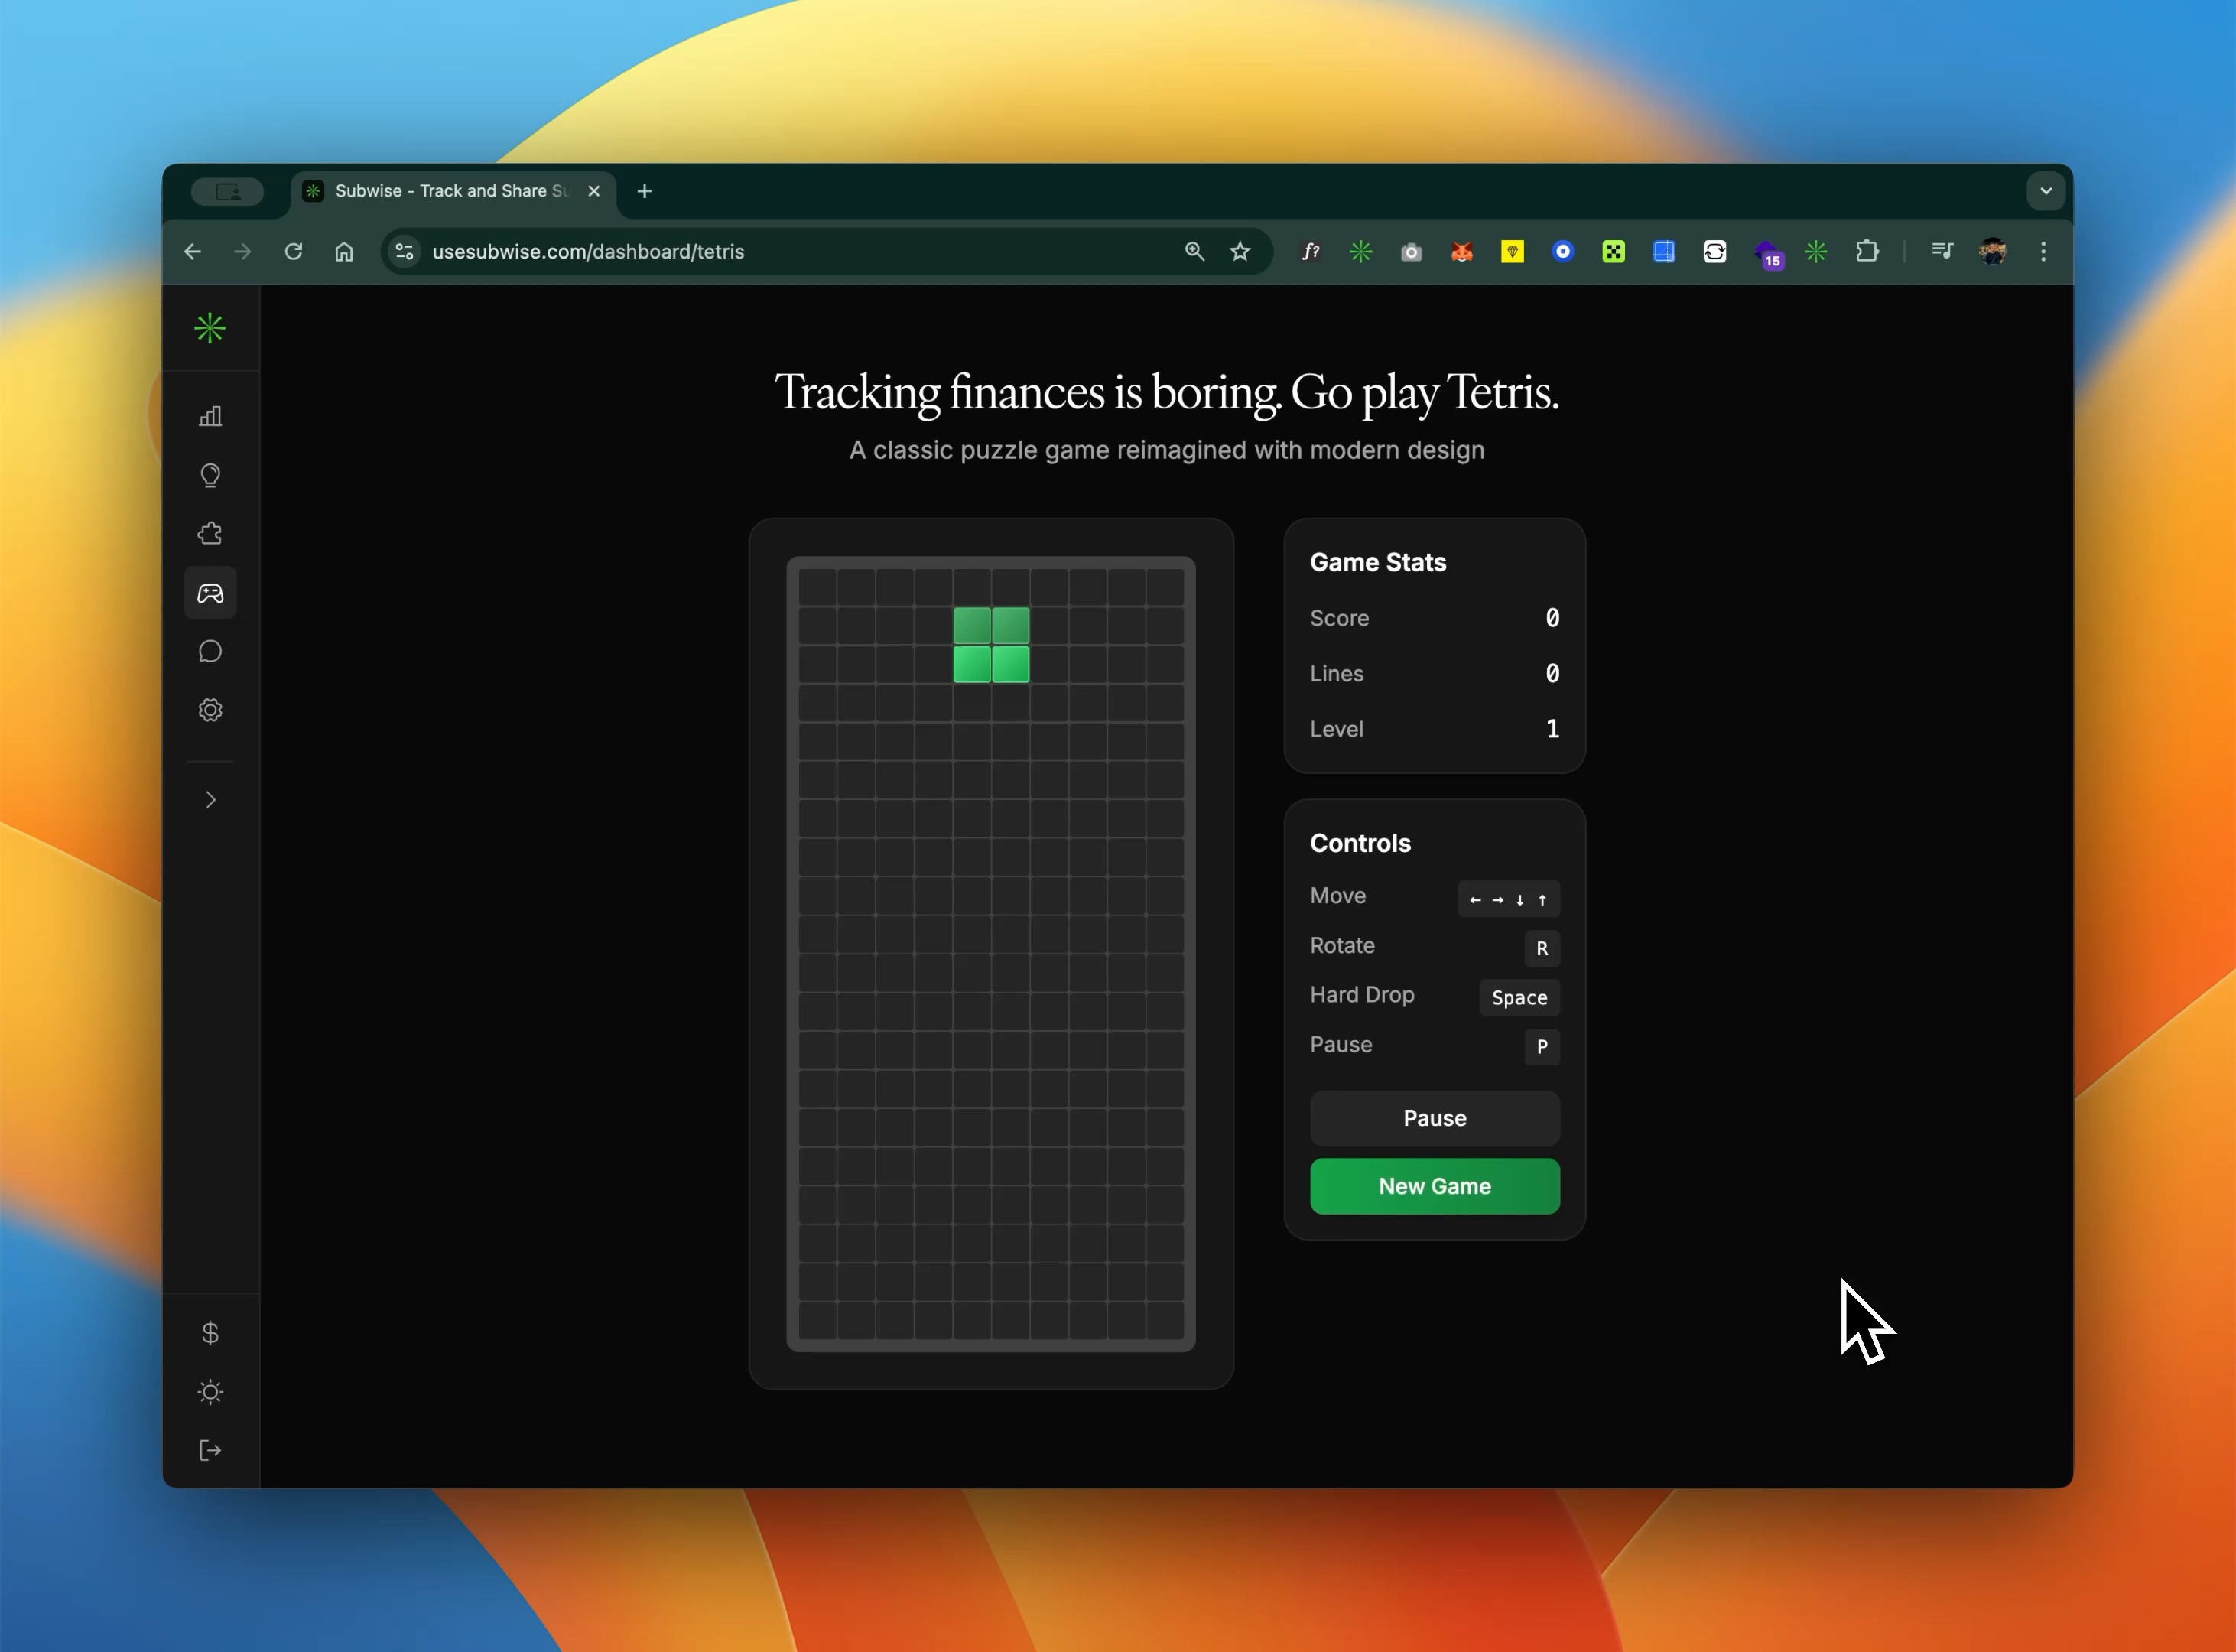Click the Score value 0

click(1552, 618)
